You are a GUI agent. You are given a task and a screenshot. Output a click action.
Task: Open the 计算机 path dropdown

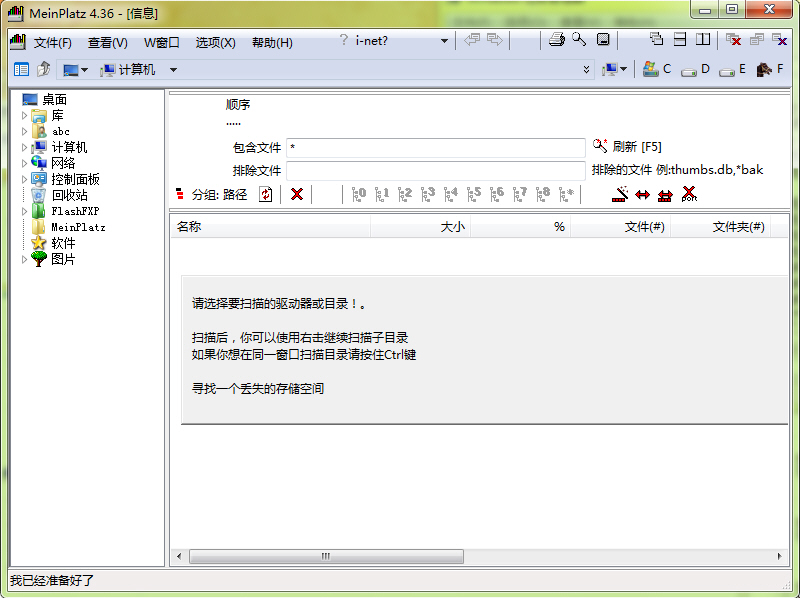click(x=173, y=70)
